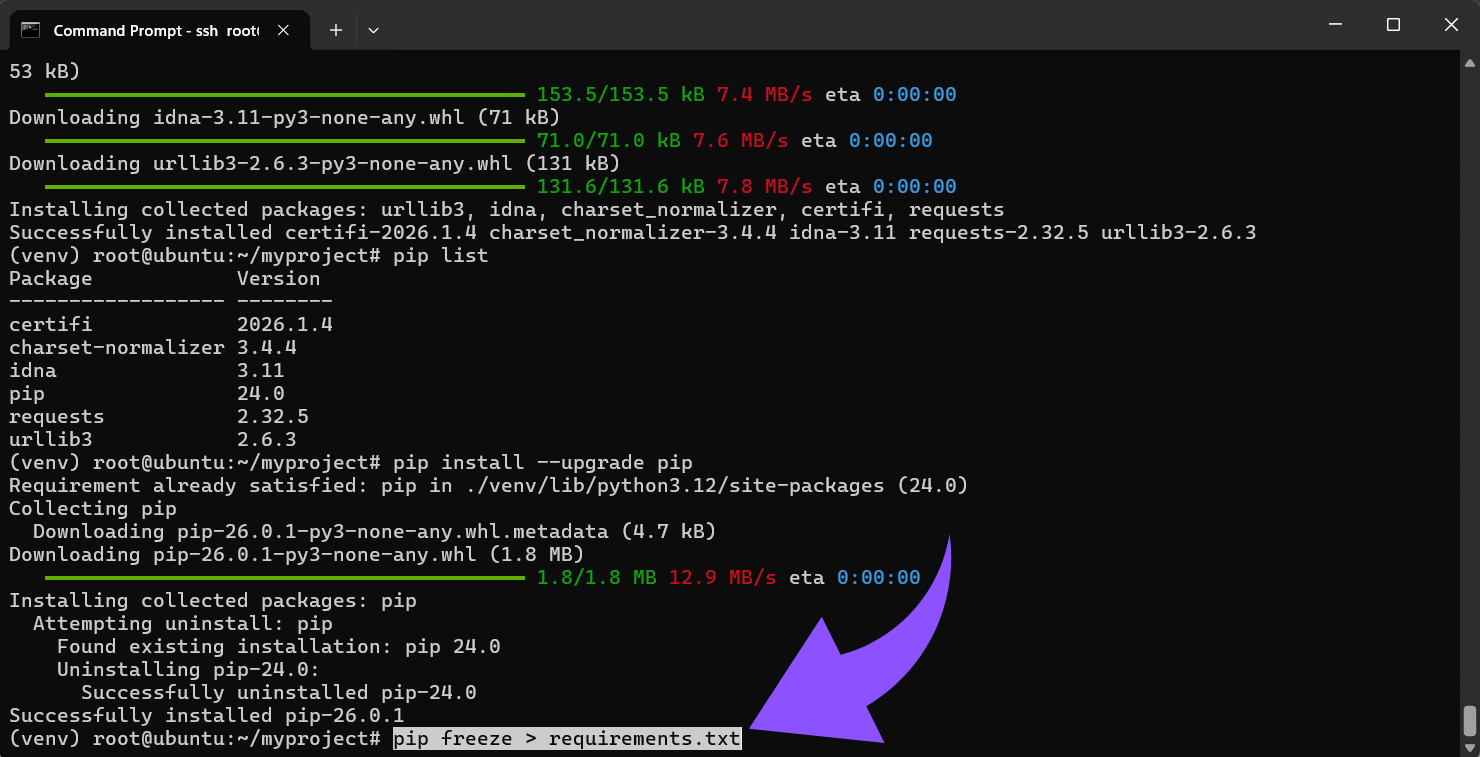Image resolution: width=1480 pixels, height=757 pixels.
Task: Close the terminal window
Action: [x=1451, y=25]
